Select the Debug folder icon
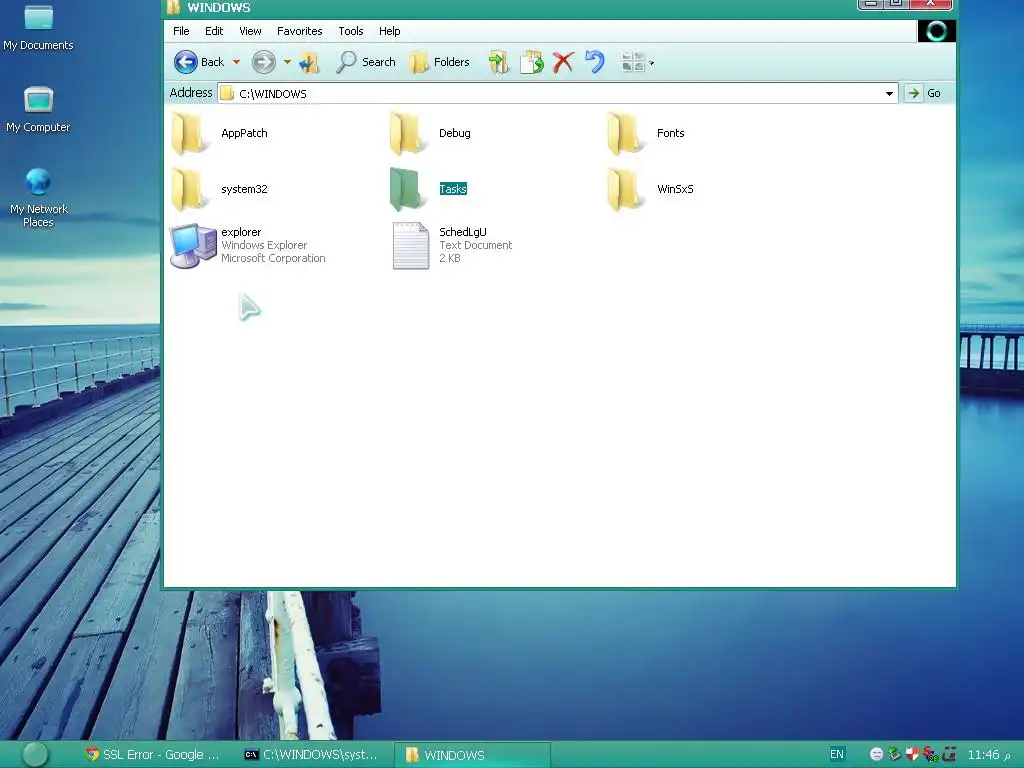This screenshot has height=768, width=1024. click(x=408, y=133)
